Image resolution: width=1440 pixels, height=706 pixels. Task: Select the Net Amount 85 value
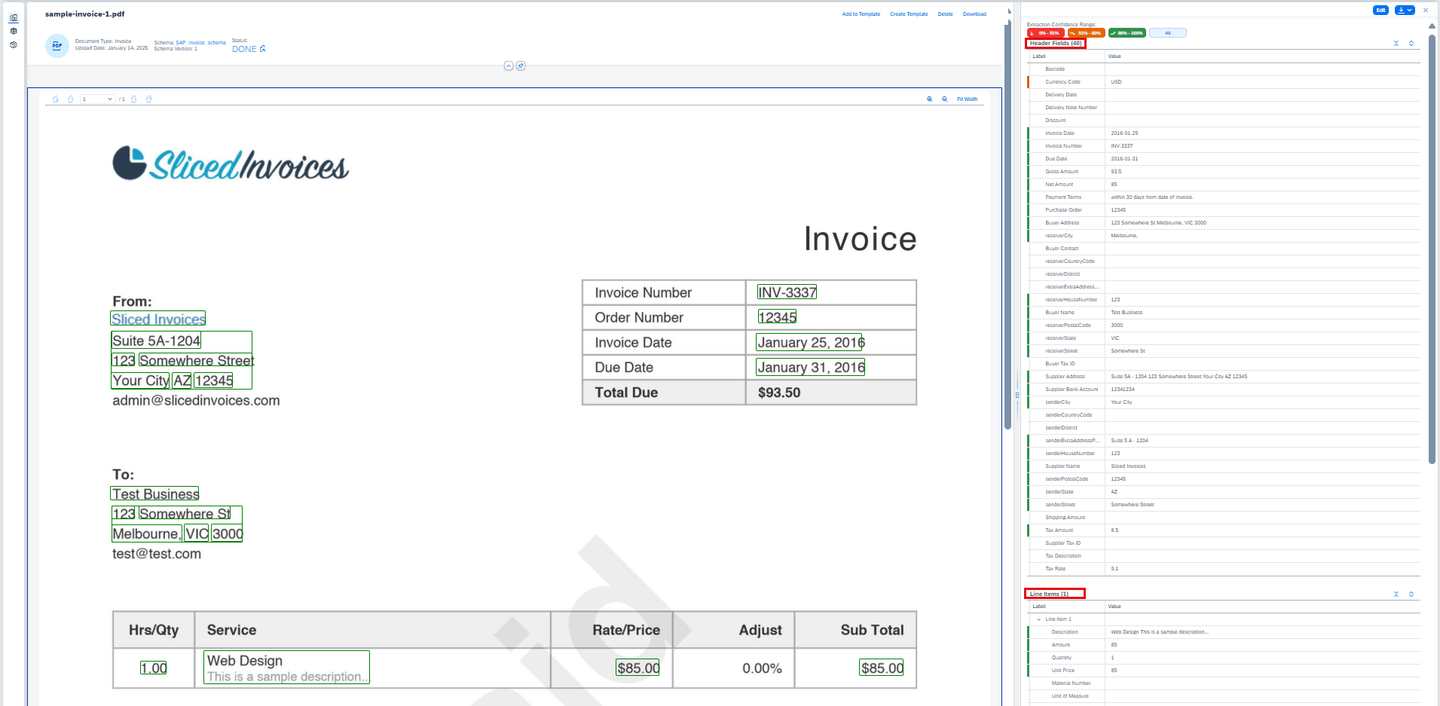[1114, 184]
